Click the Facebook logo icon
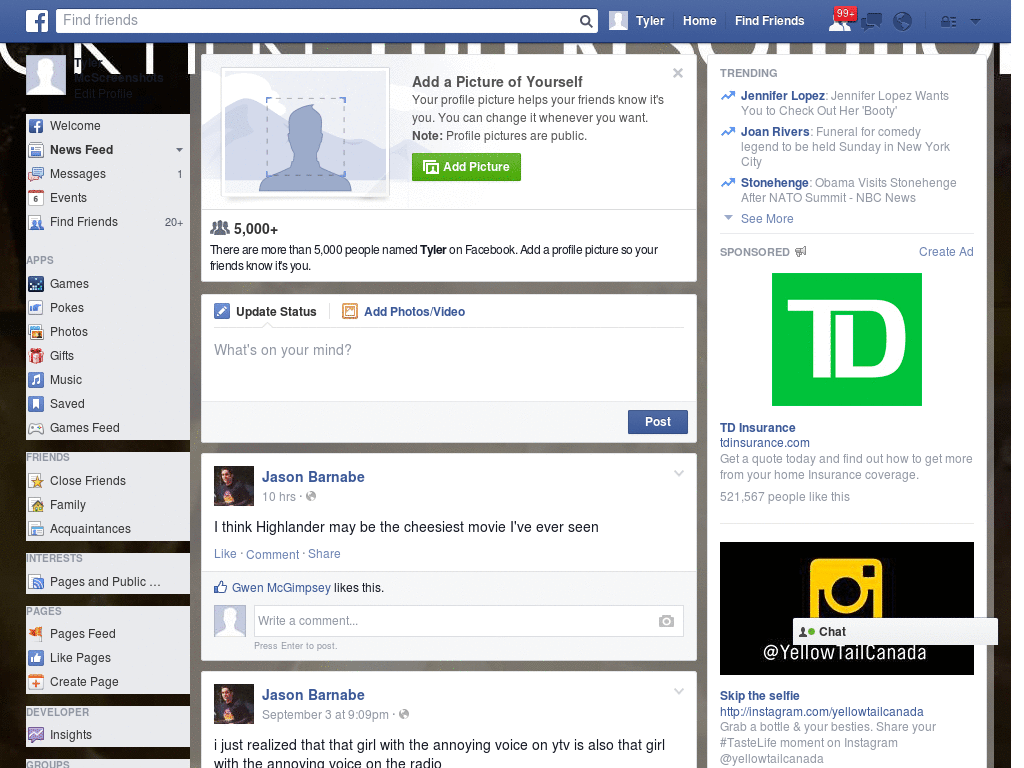The width and height of the screenshot is (1024, 768). point(37,21)
